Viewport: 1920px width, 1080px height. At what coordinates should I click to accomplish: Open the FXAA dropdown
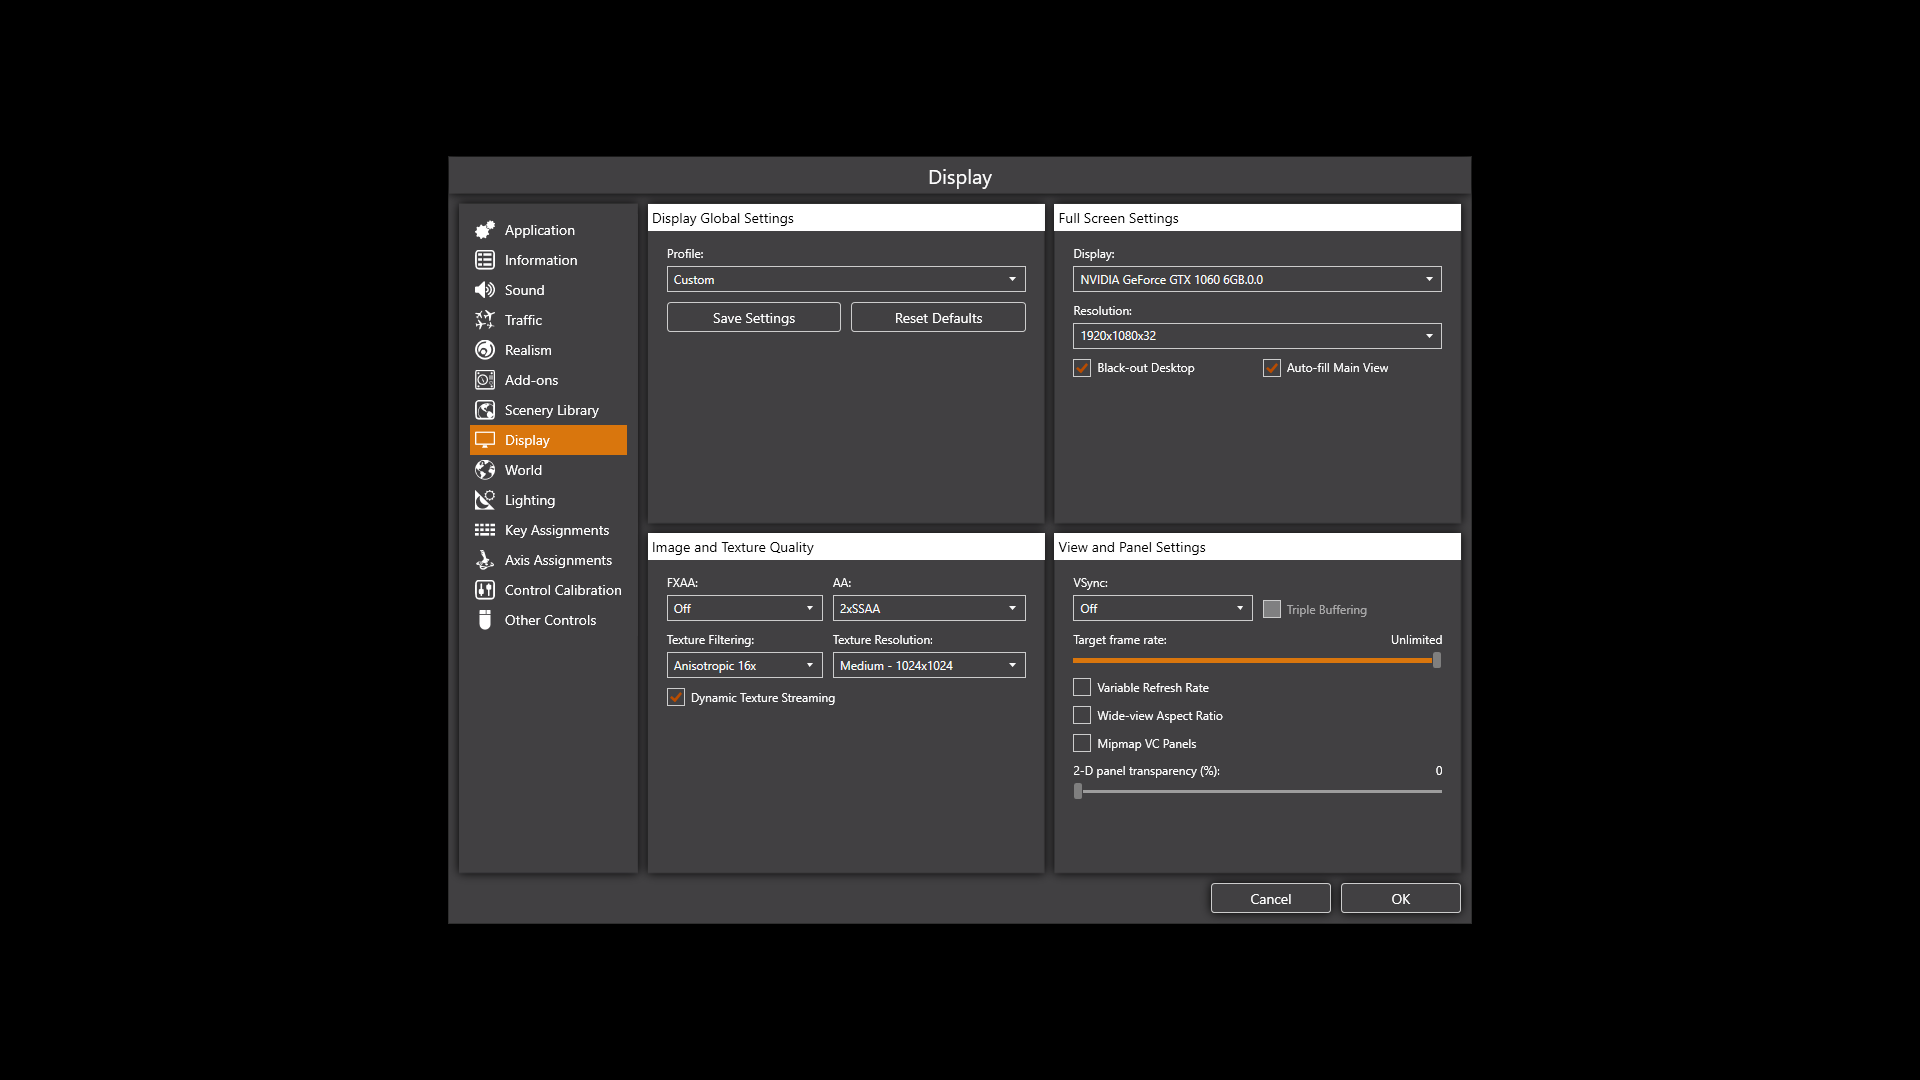pyautogui.click(x=744, y=608)
